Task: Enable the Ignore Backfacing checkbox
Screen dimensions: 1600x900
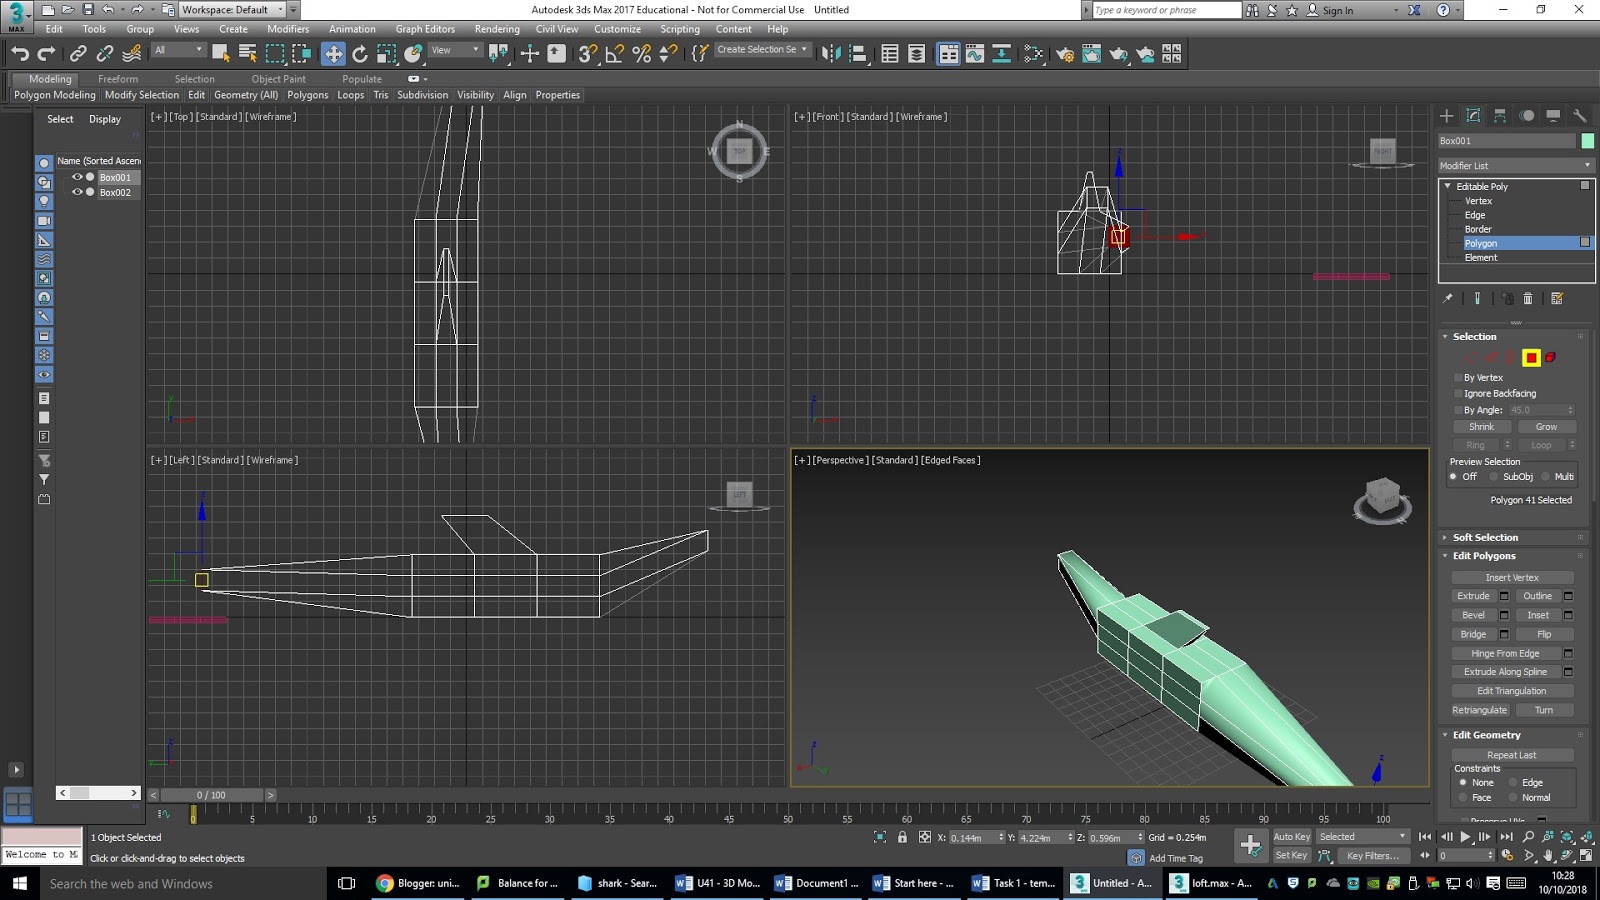Action: [1458, 394]
